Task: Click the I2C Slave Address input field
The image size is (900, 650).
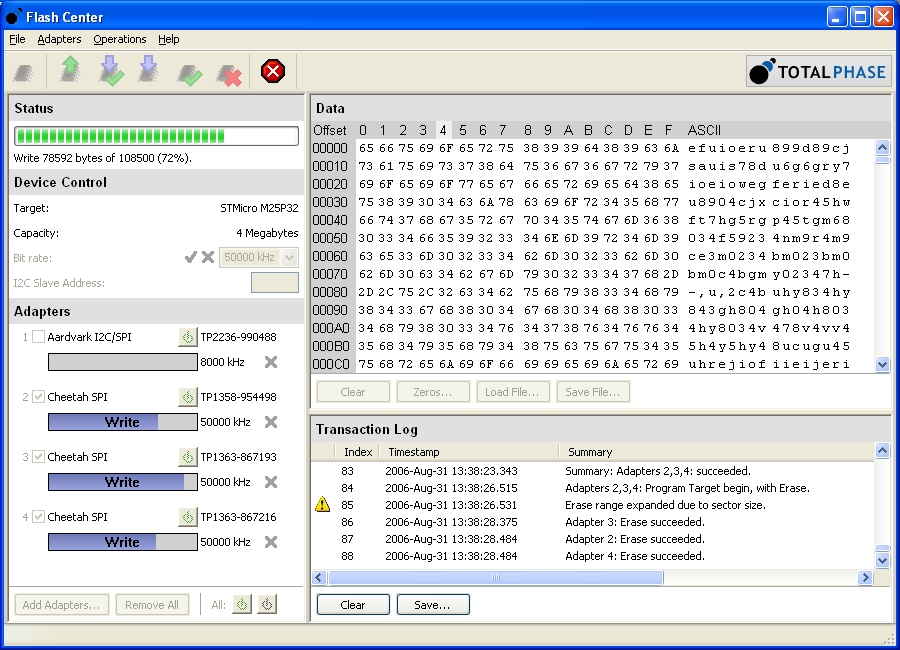Action: pyautogui.click(x=274, y=283)
